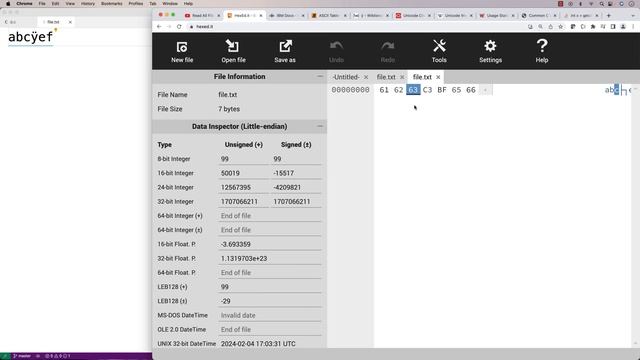
Task: Click the Save as icon
Action: [x=285, y=47]
